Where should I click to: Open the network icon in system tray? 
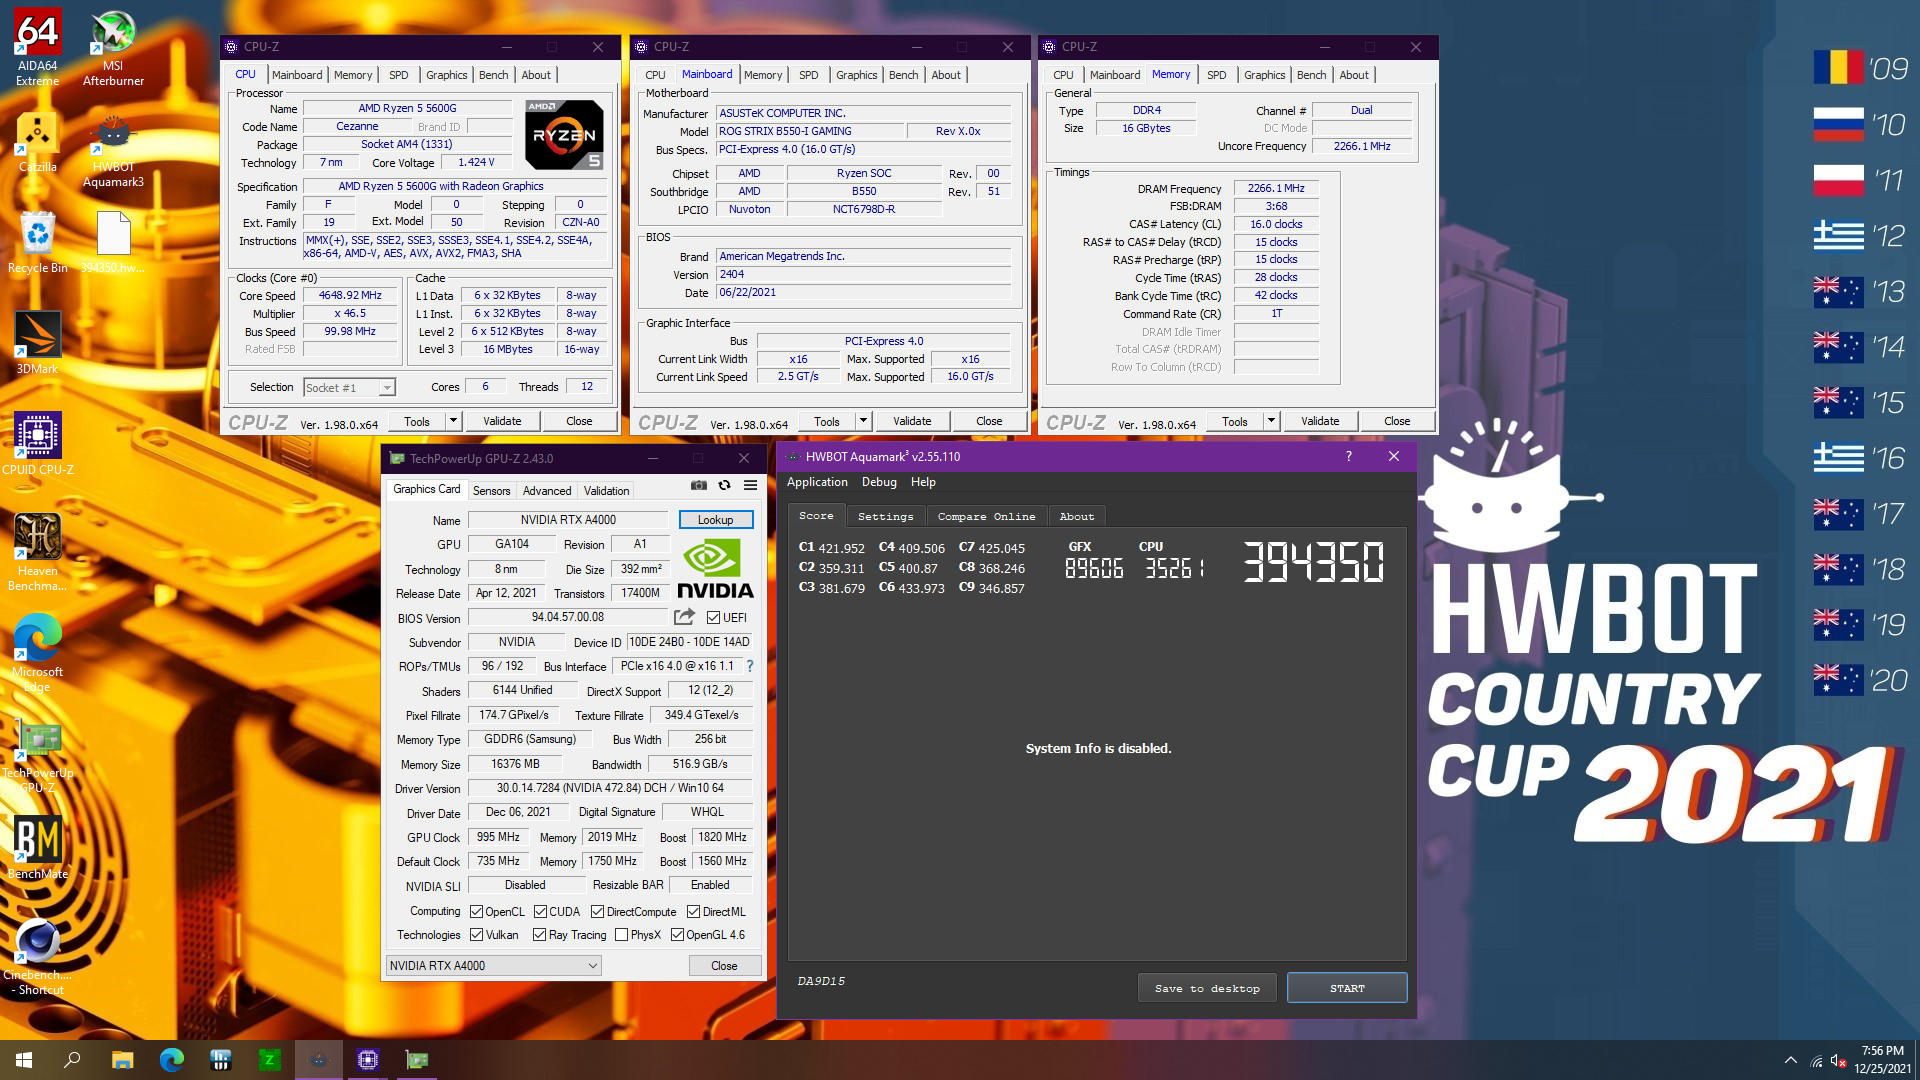(x=1815, y=1060)
